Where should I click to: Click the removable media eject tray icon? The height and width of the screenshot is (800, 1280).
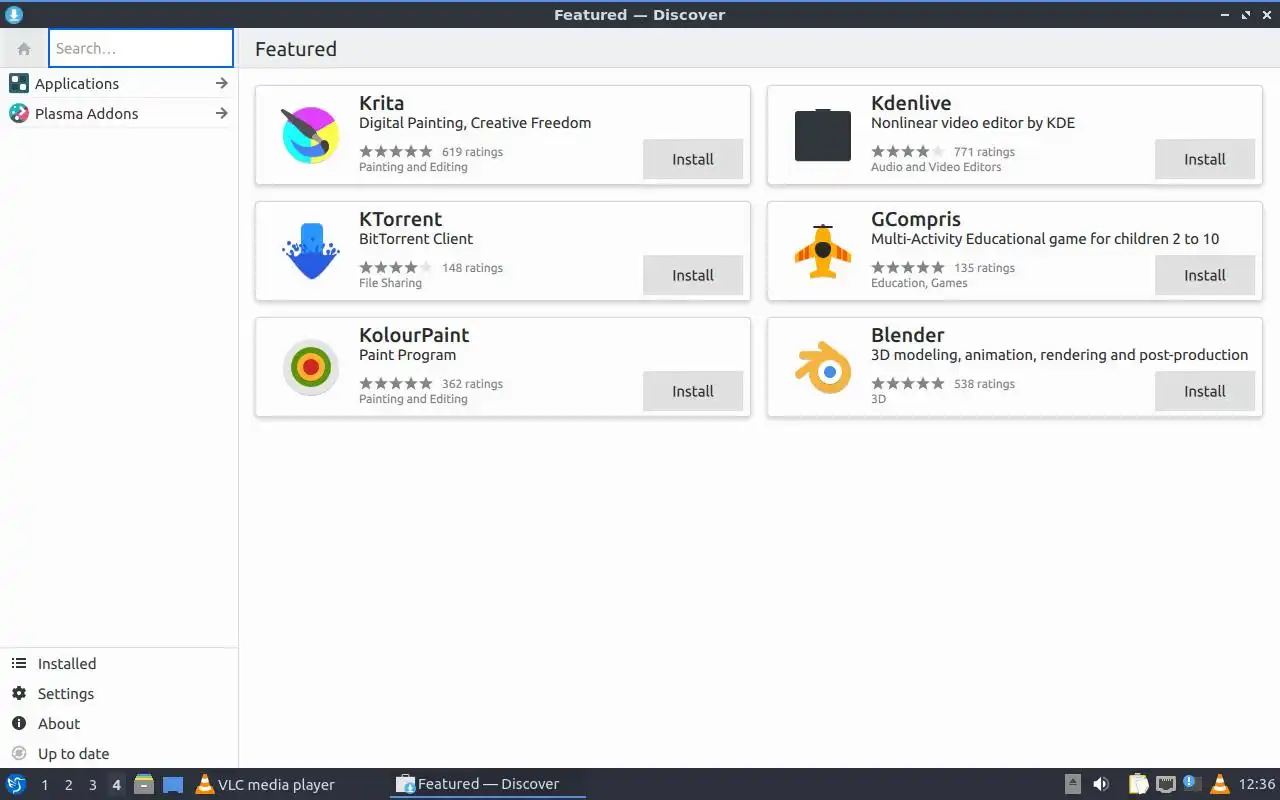tap(1073, 784)
